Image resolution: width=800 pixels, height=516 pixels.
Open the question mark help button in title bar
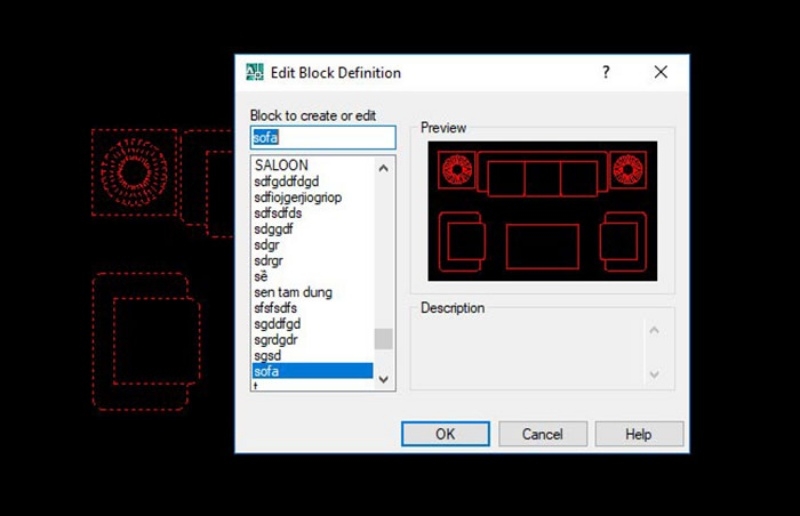[606, 72]
